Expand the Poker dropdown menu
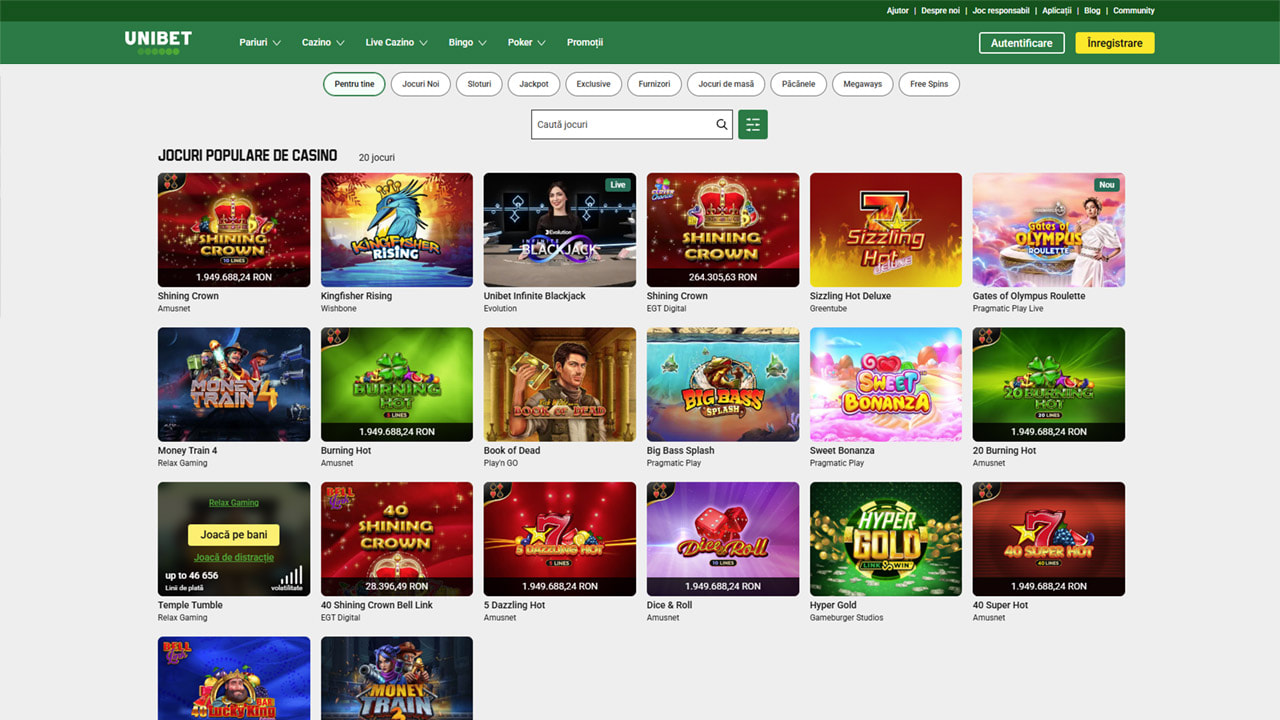Viewport: 1280px width, 720px height. pos(527,43)
